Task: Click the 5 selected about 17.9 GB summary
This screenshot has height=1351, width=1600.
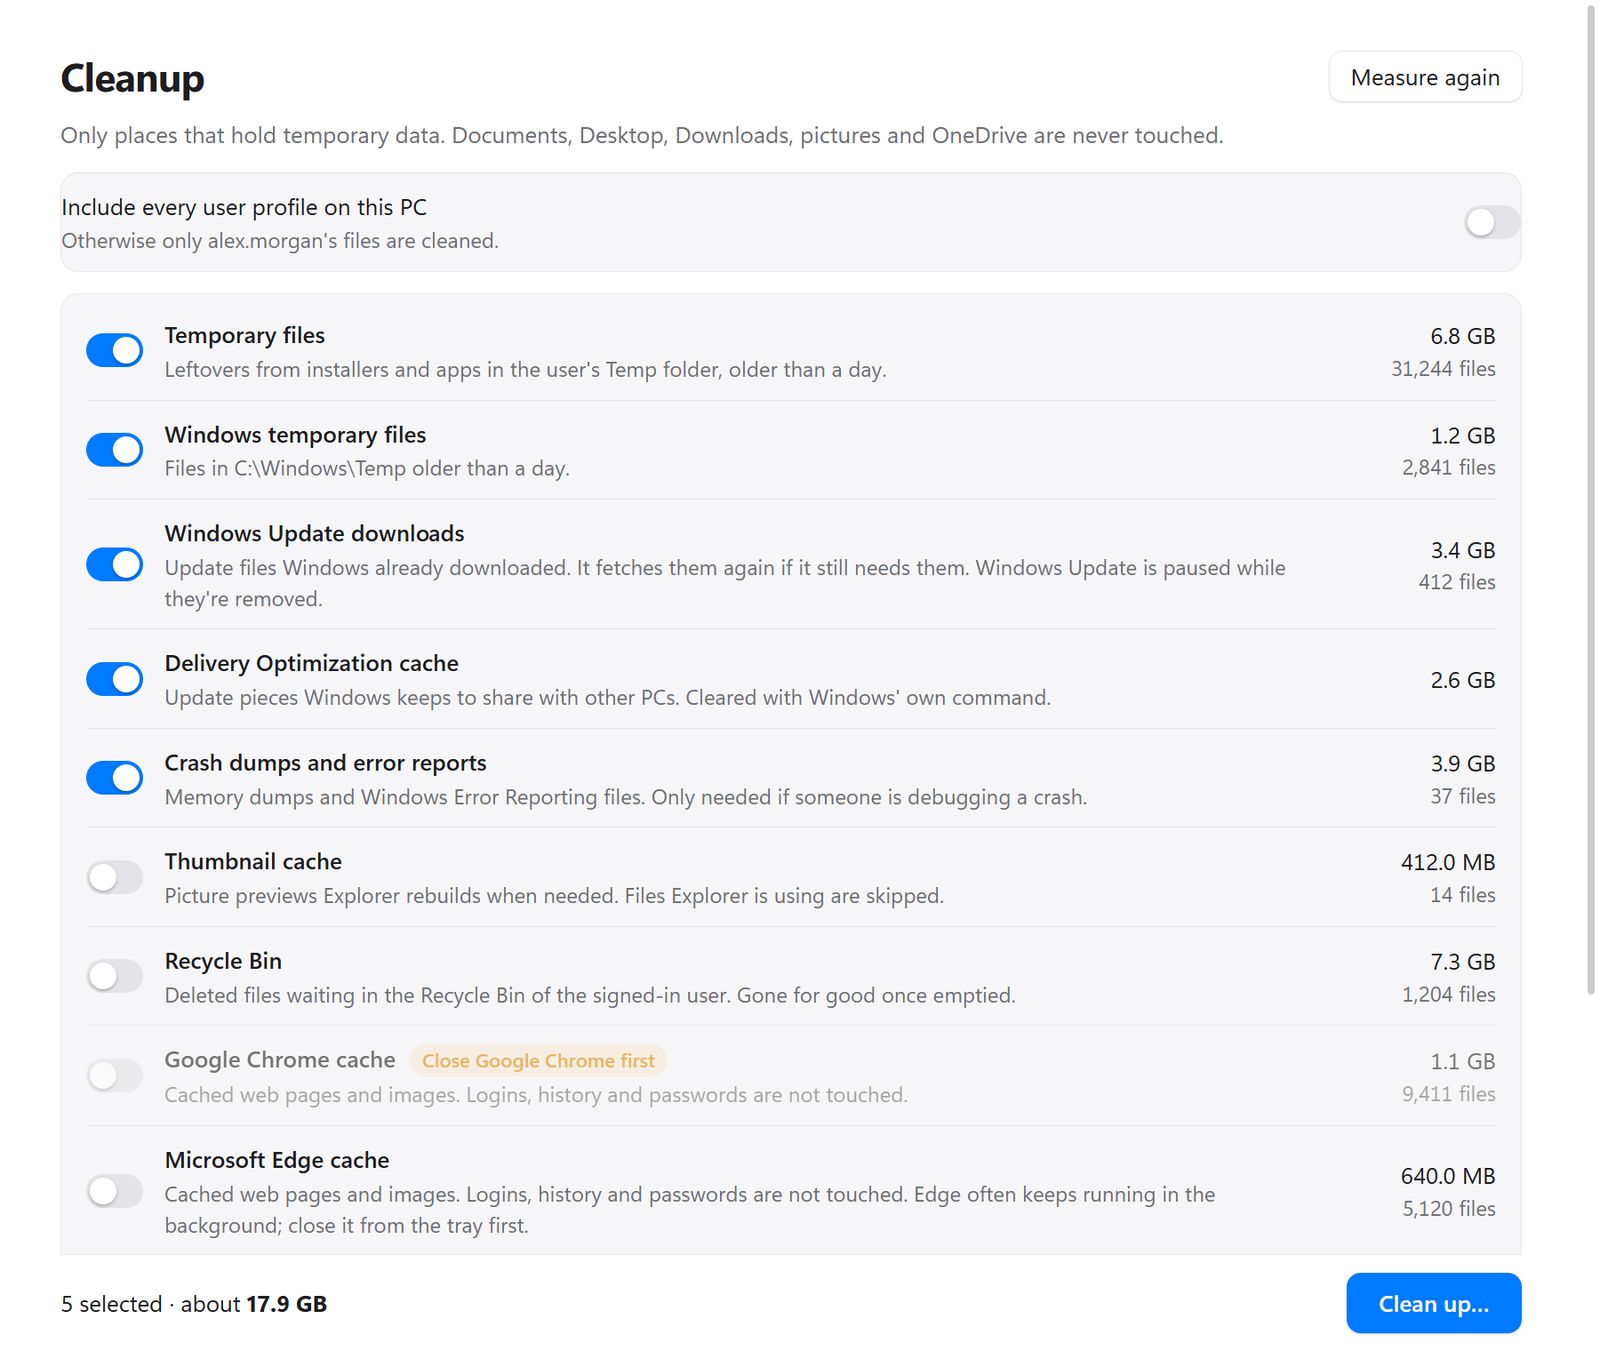Action: pyautogui.click(x=194, y=1304)
